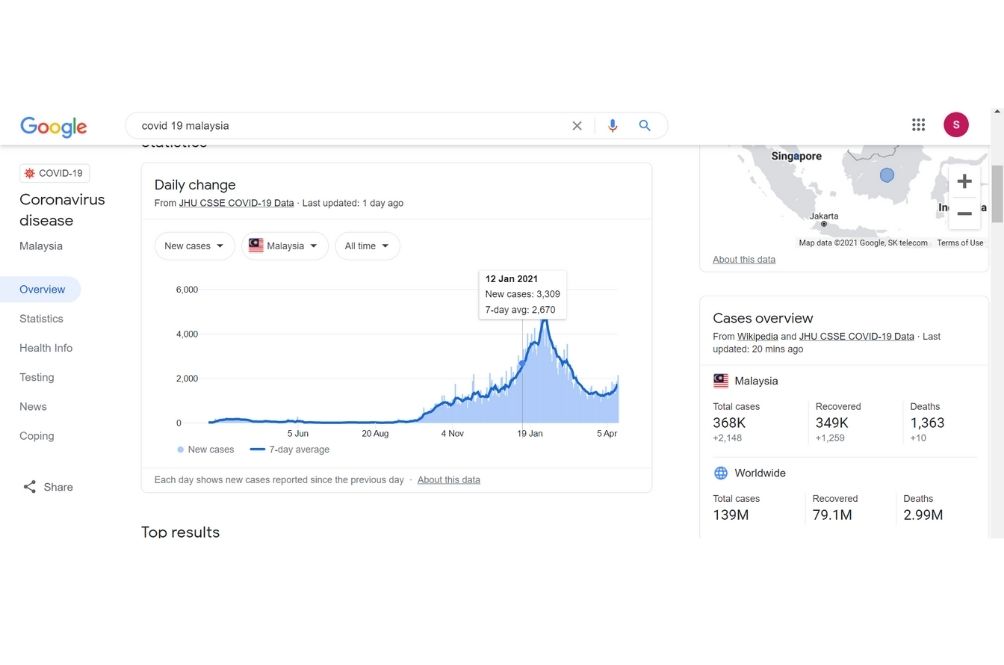Open the Testing sidebar item
This screenshot has height=665, width=1004.
click(x=37, y=377)
